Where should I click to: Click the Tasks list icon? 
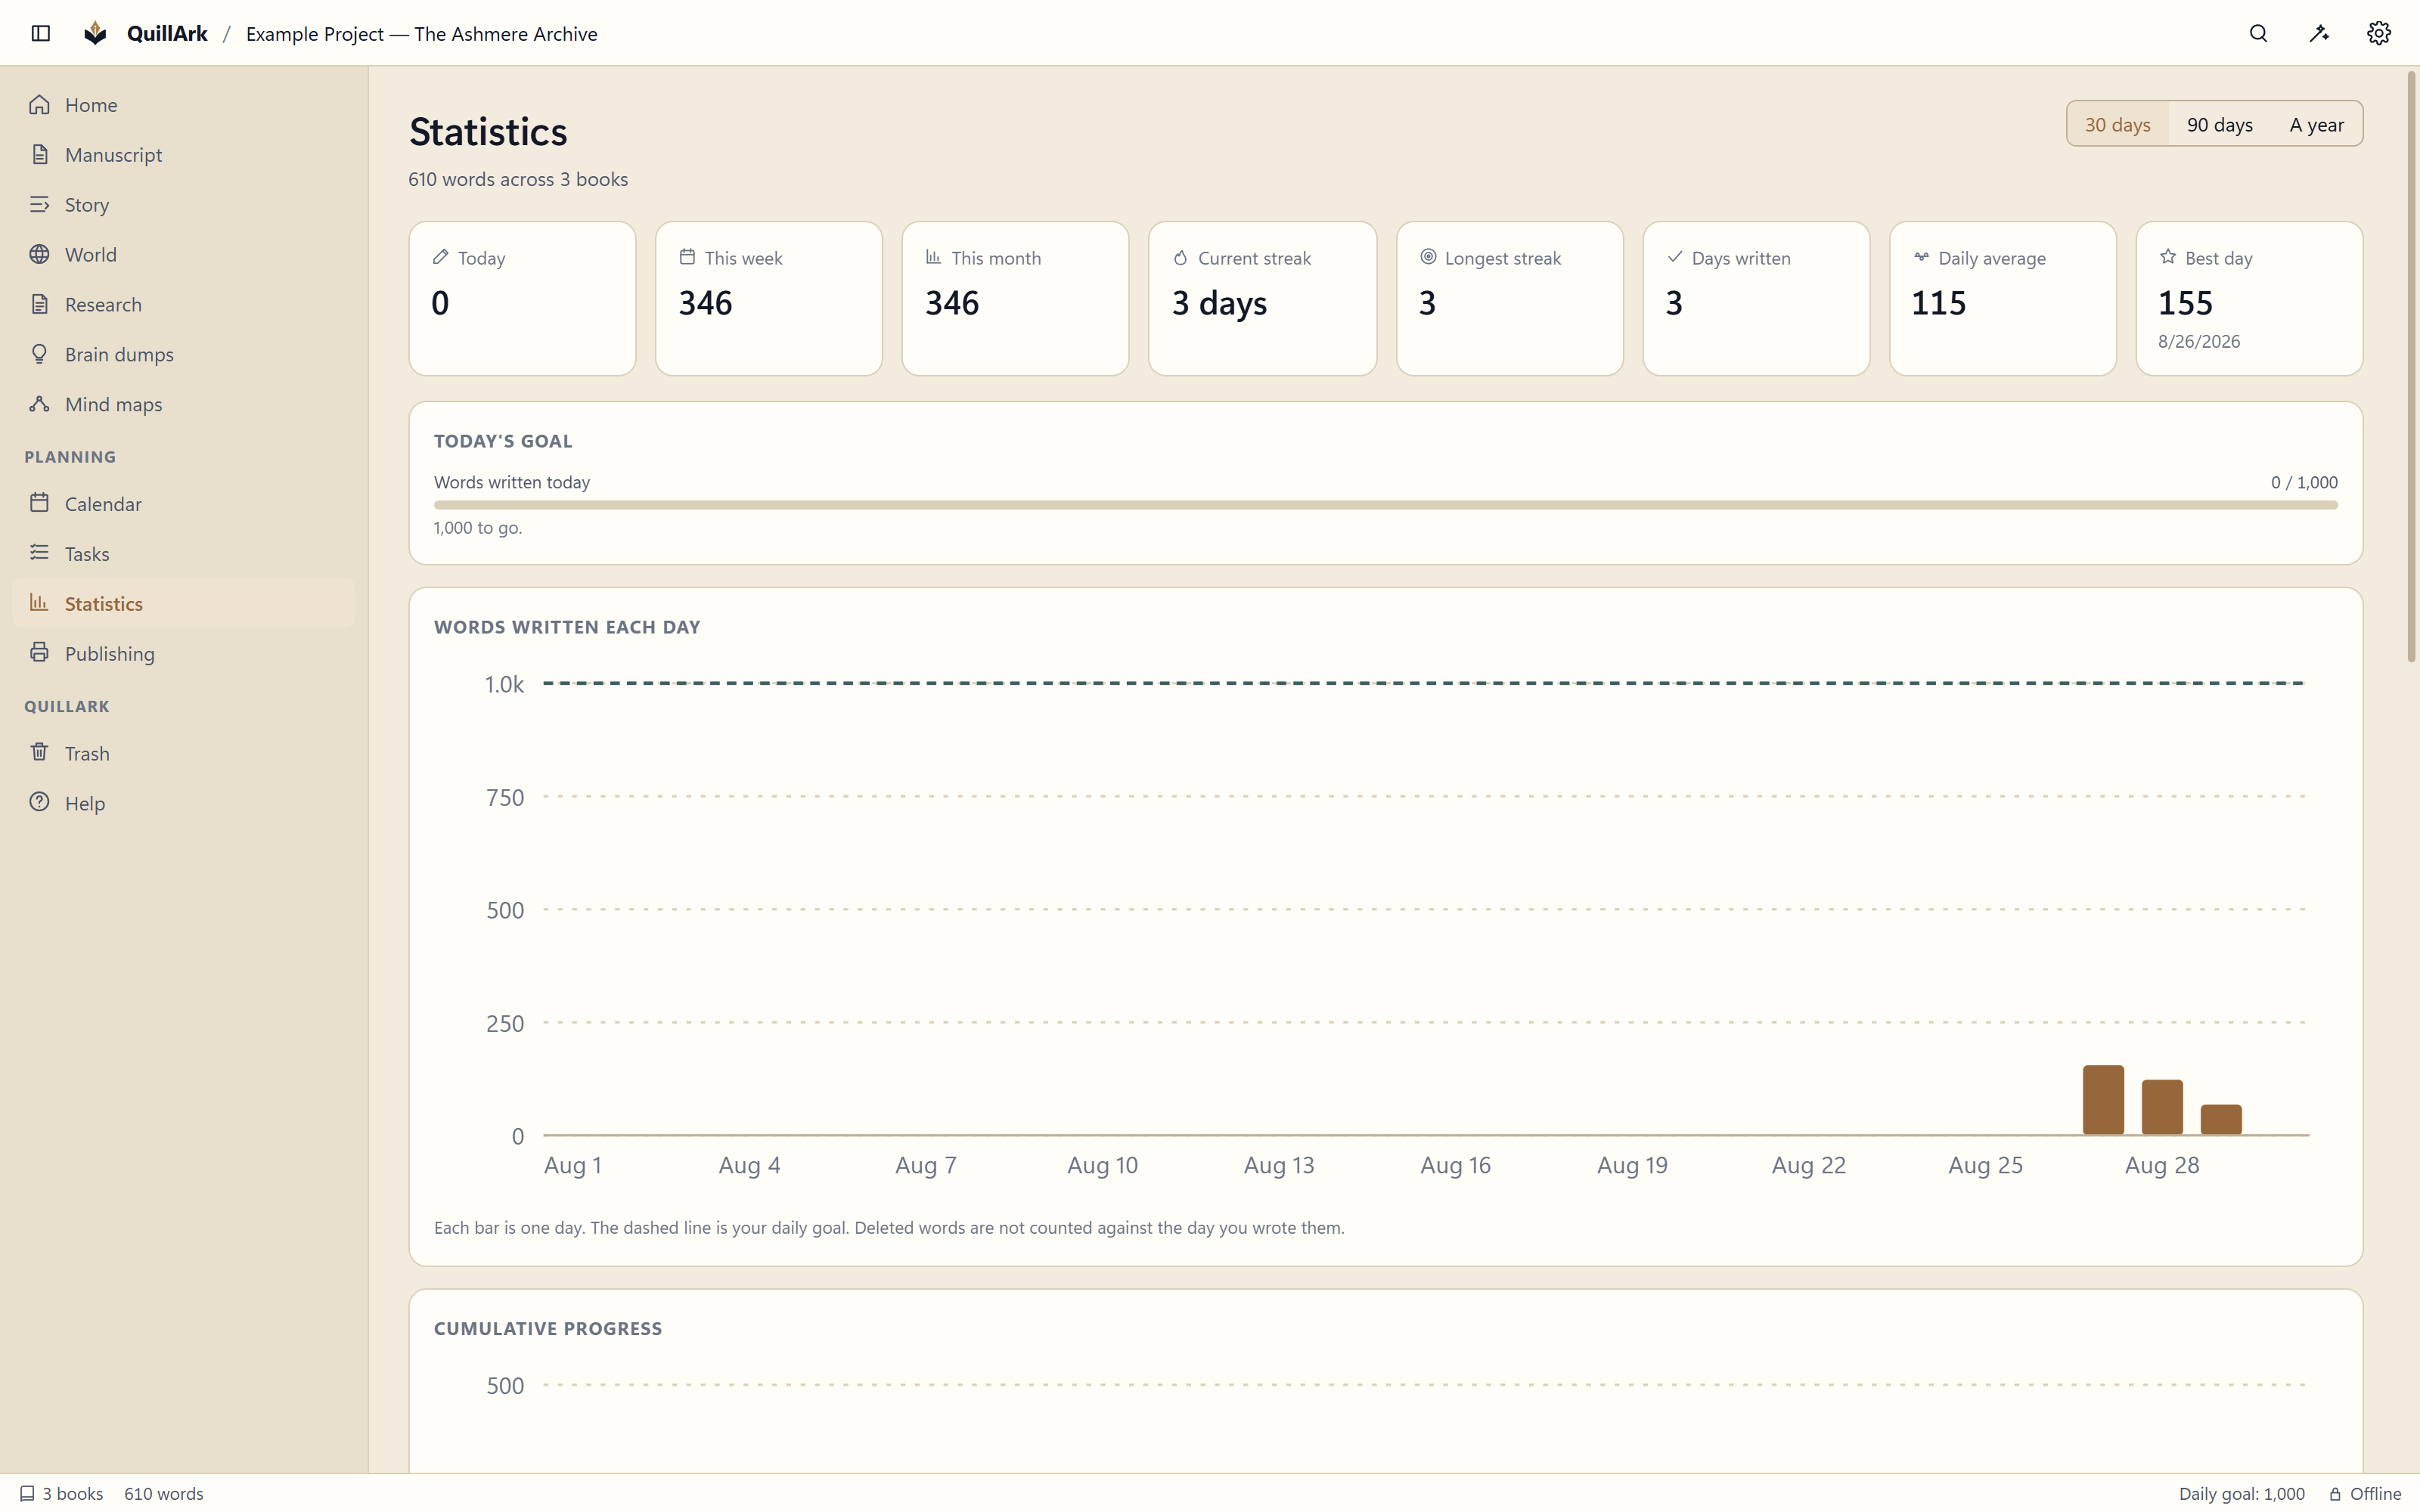point(39,553)
